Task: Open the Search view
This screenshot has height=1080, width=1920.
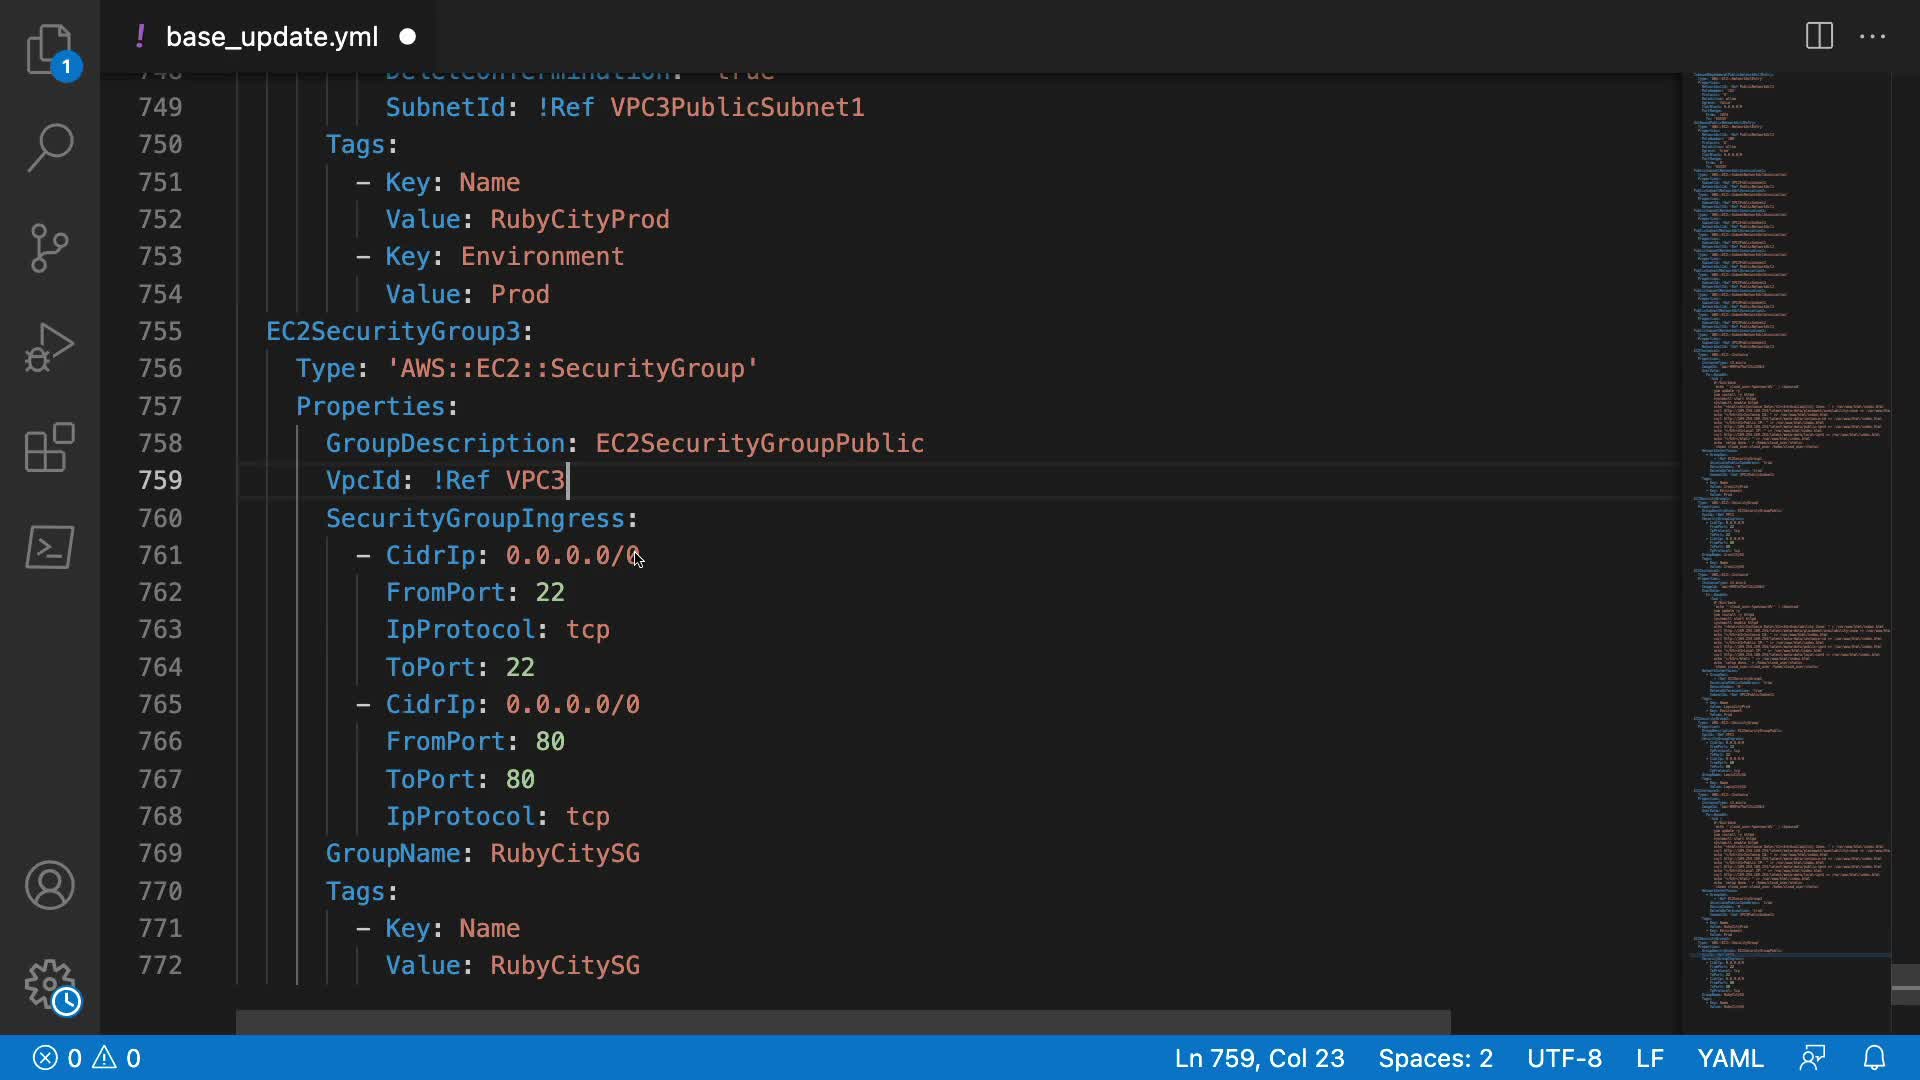Action: pyautogui.click(x=49, y=148)
